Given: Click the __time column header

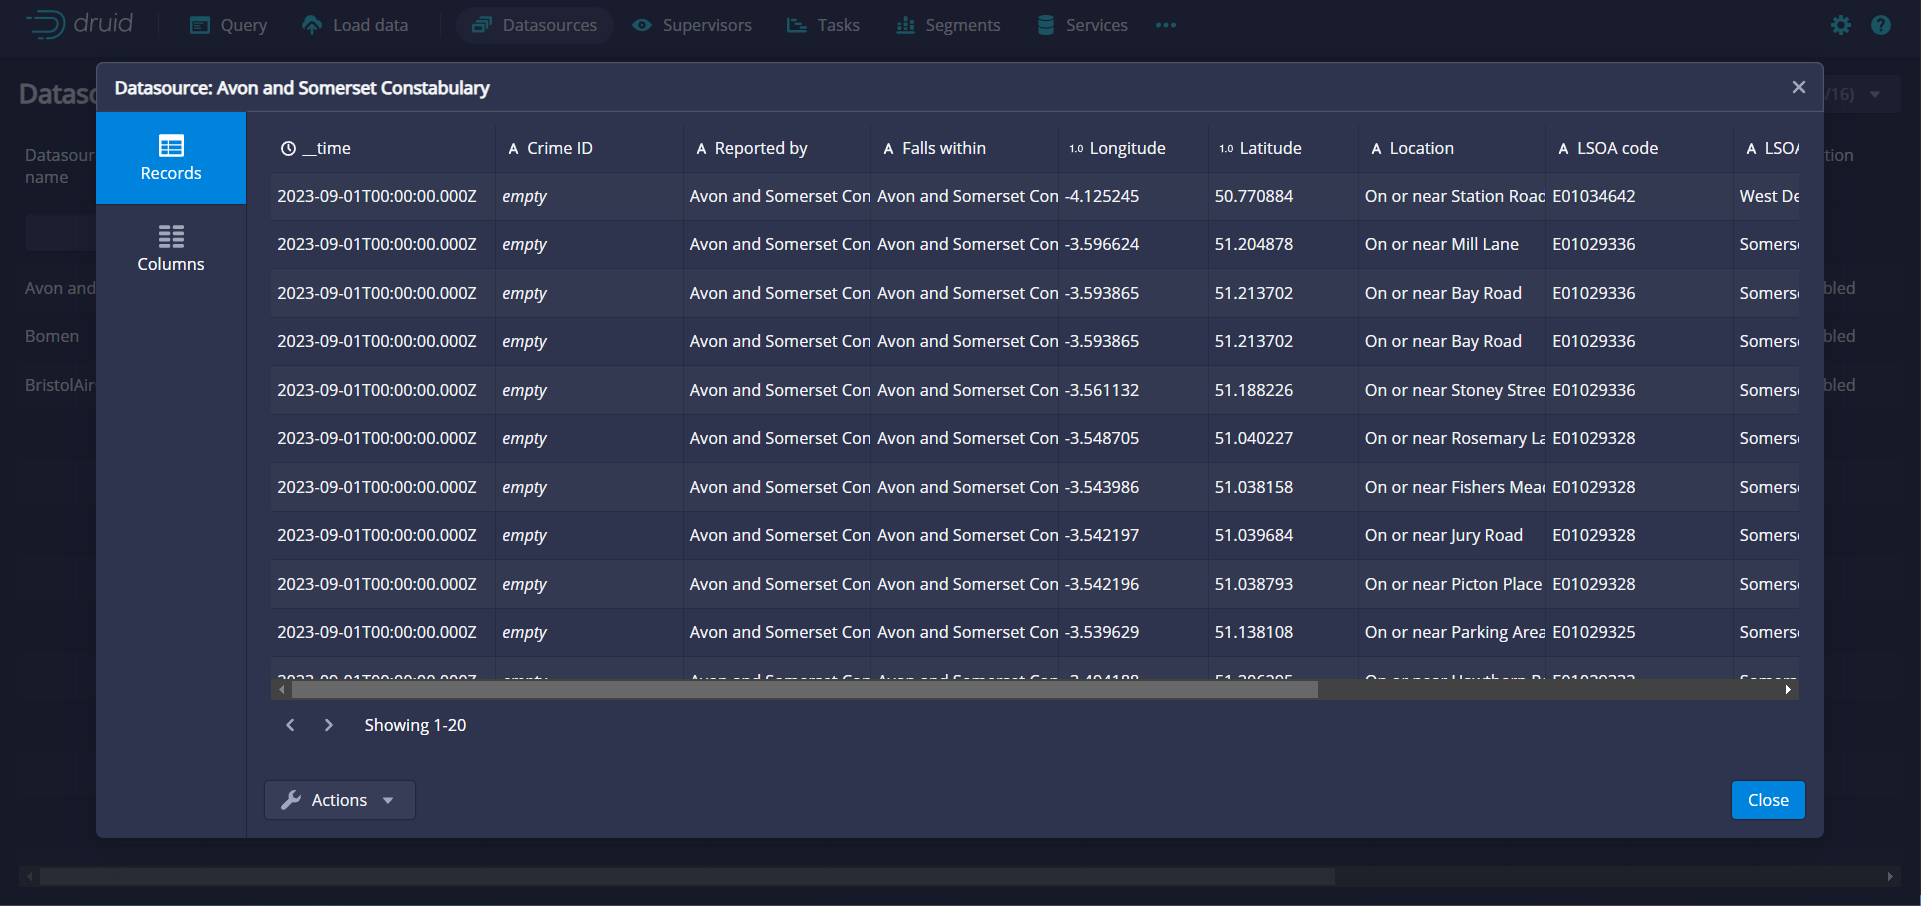Looking at the screenshot, I should pyautogui.click(x=383, y=148).
